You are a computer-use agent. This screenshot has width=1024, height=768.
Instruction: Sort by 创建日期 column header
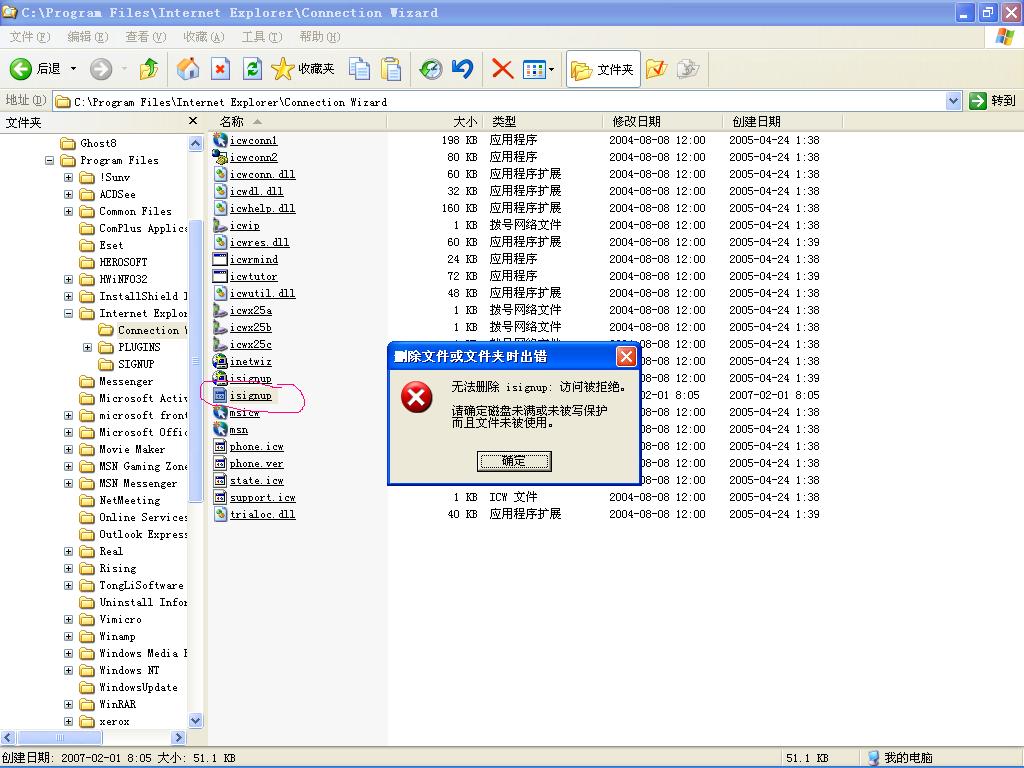point(783,121)
